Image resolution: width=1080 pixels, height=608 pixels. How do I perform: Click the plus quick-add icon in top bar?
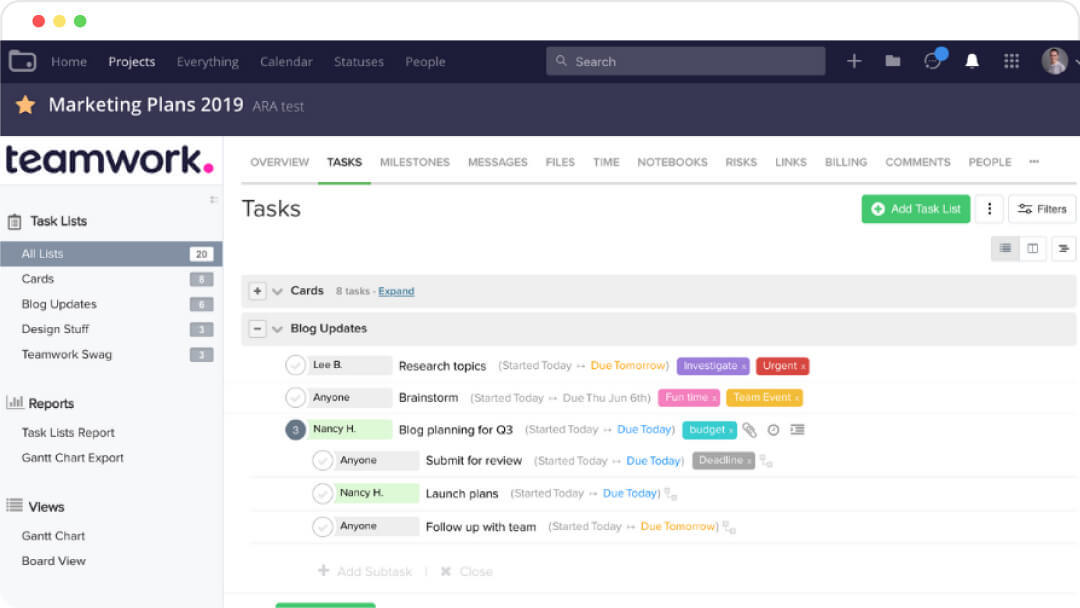[x=855, y=61]
